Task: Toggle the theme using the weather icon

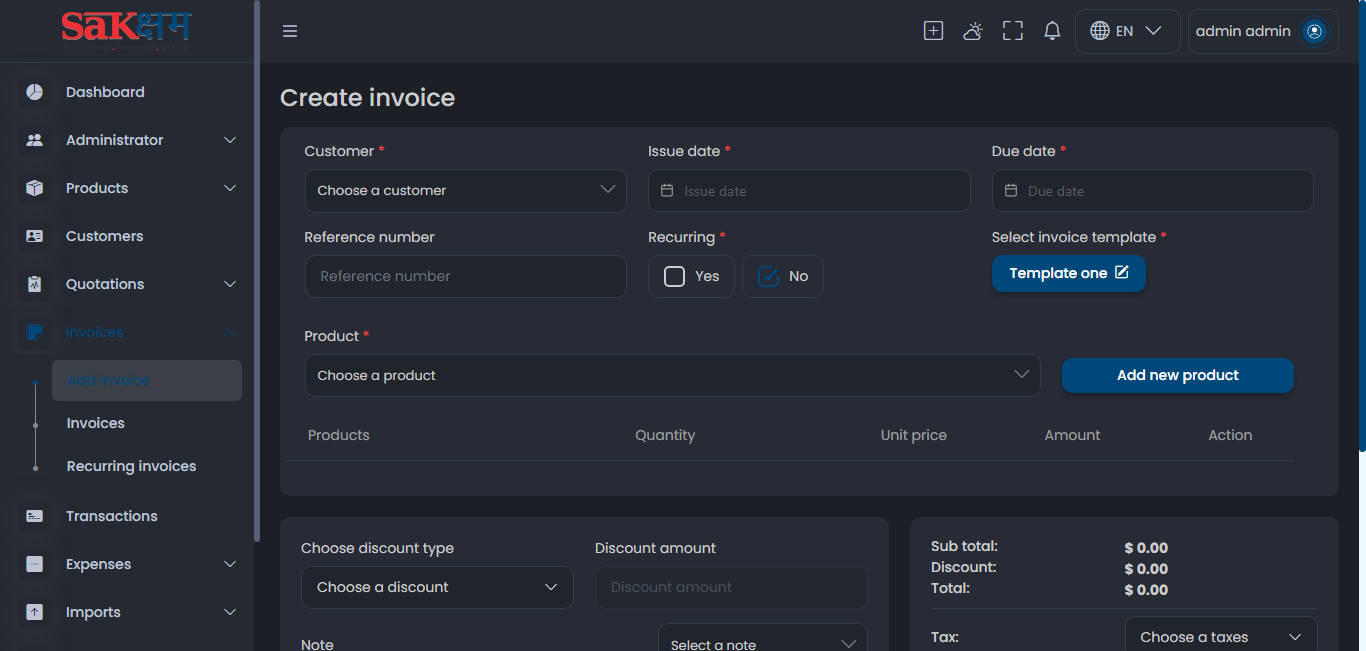Action: coord(972,30)
